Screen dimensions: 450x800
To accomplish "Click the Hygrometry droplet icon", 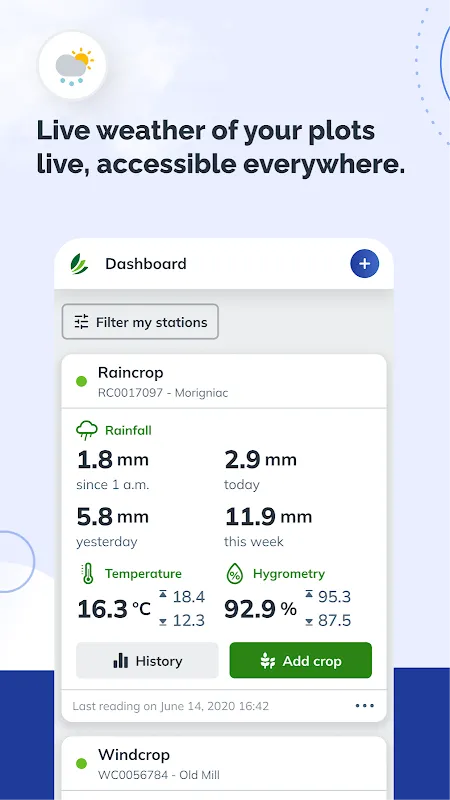I will point(235,573).
